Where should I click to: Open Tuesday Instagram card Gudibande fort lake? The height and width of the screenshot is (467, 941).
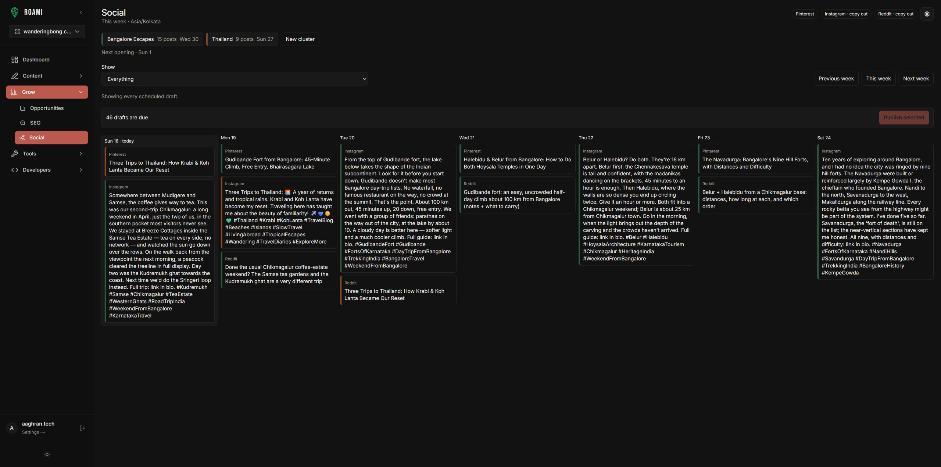click(x=398, y=208)
